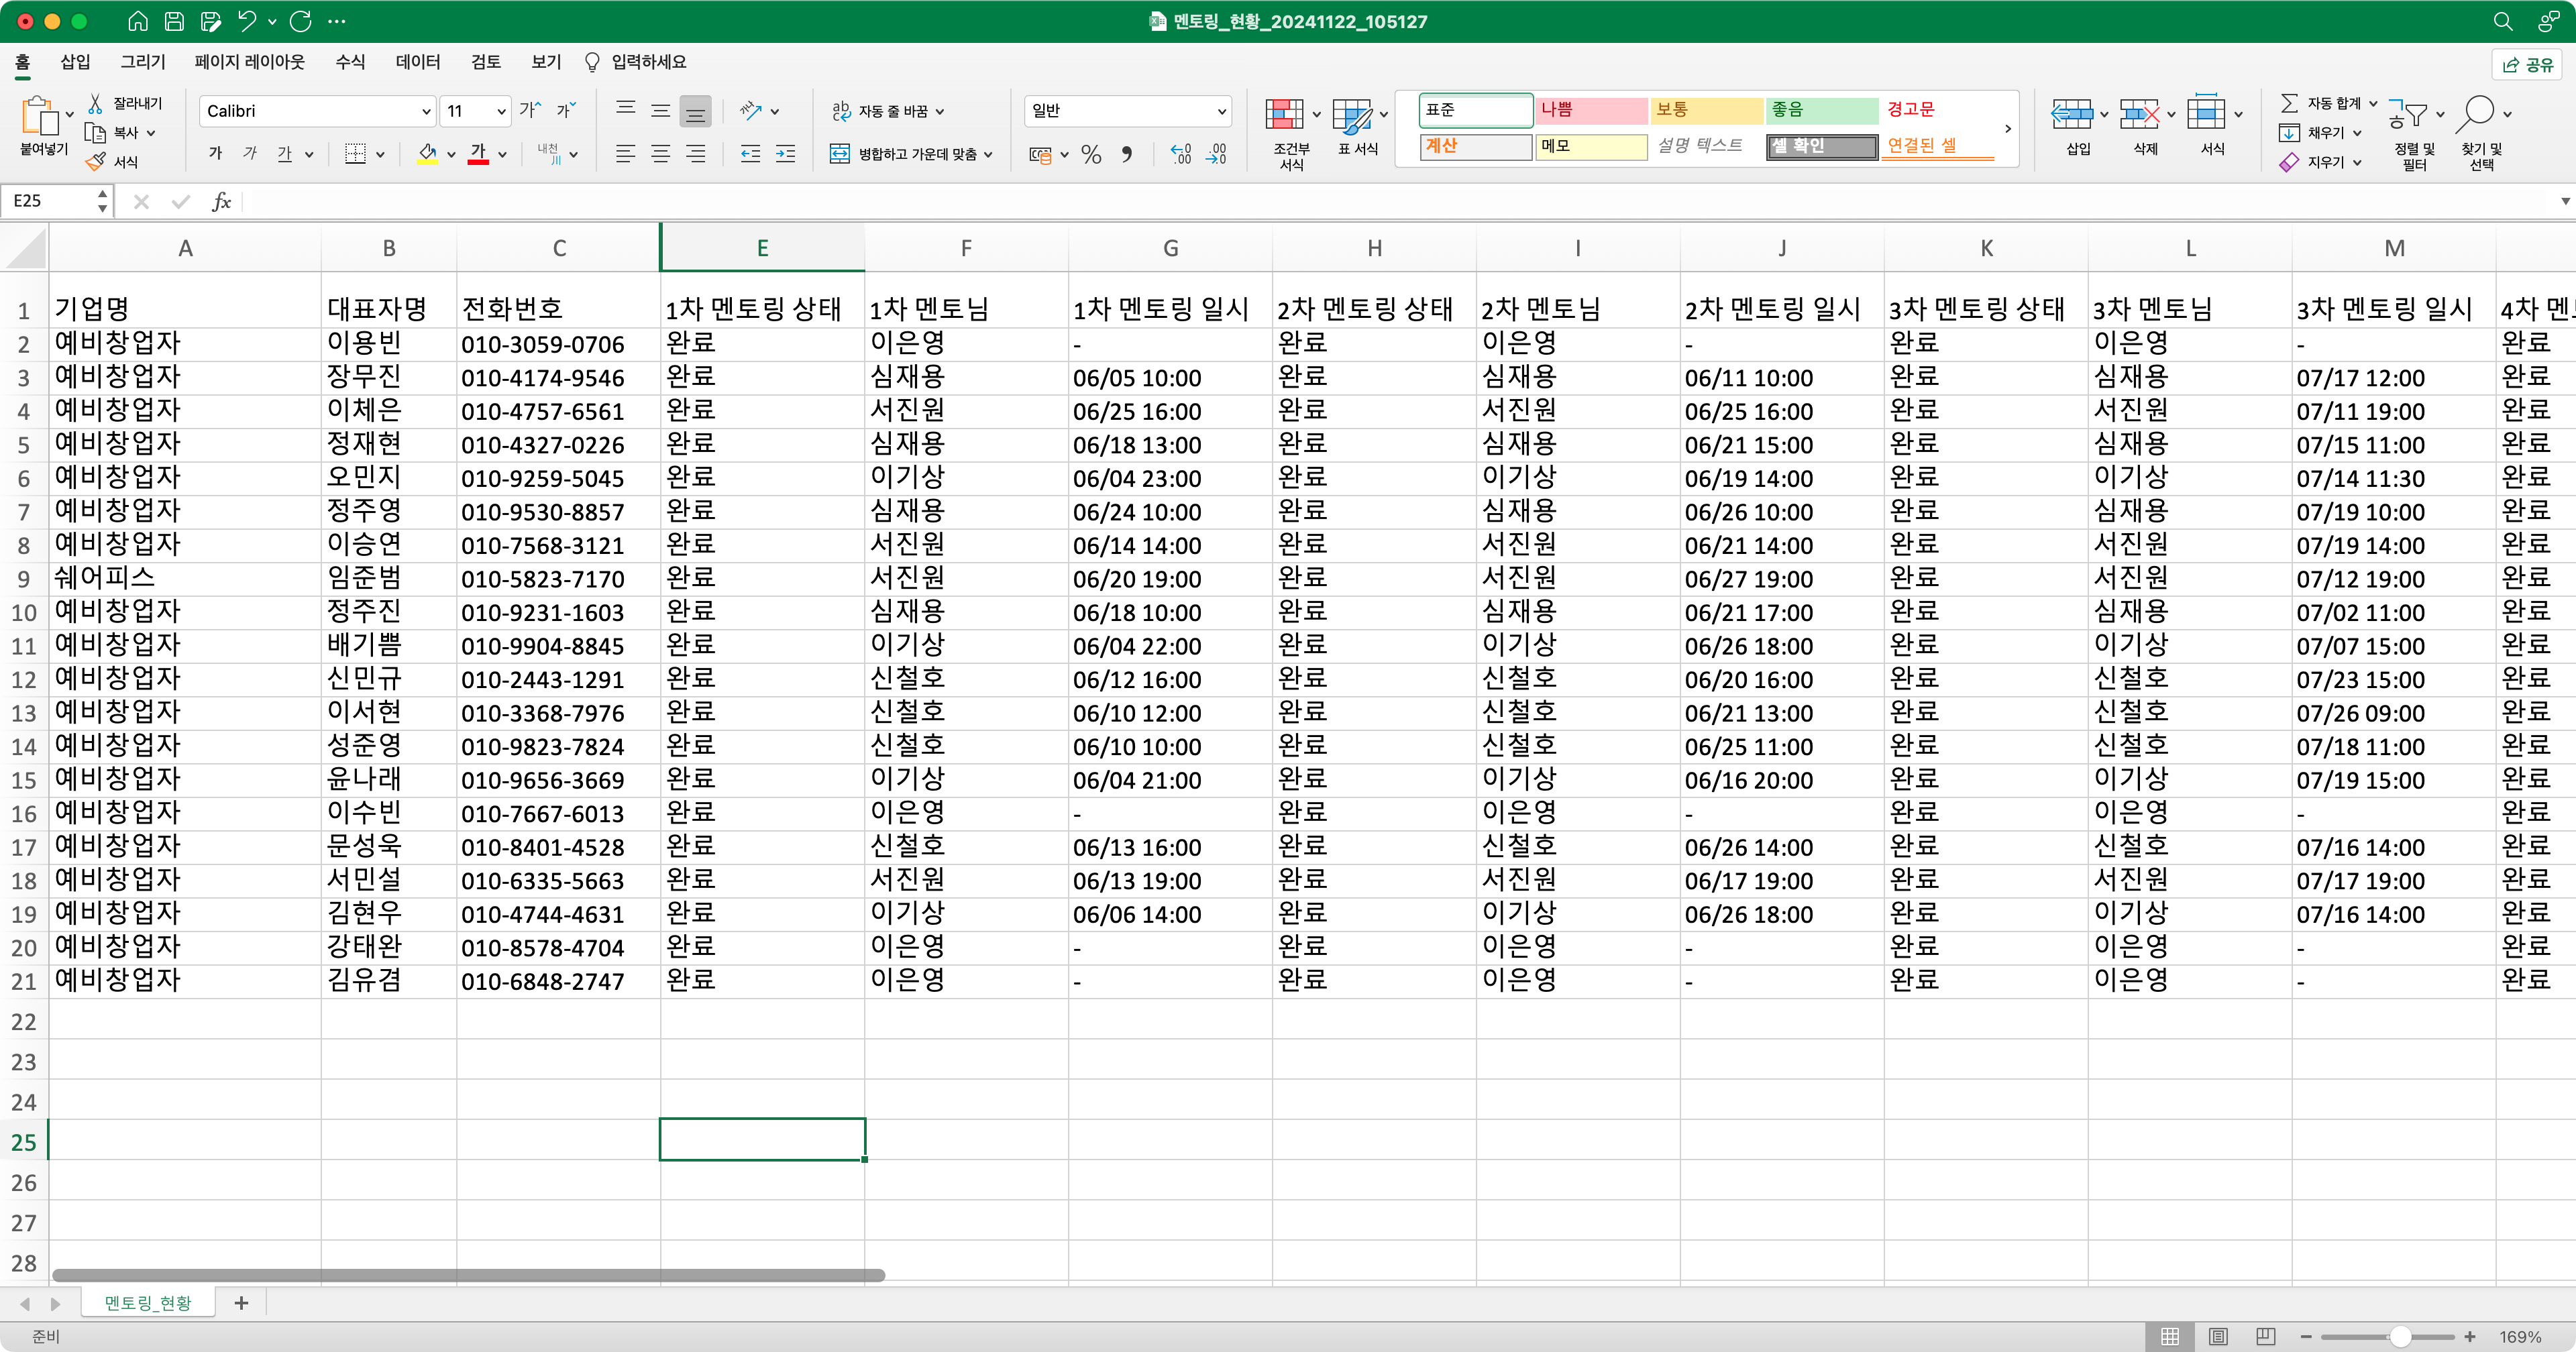Apply percent number style
The width and height of the screenshot is (2576, 1352).
[x=1090, y=154]
